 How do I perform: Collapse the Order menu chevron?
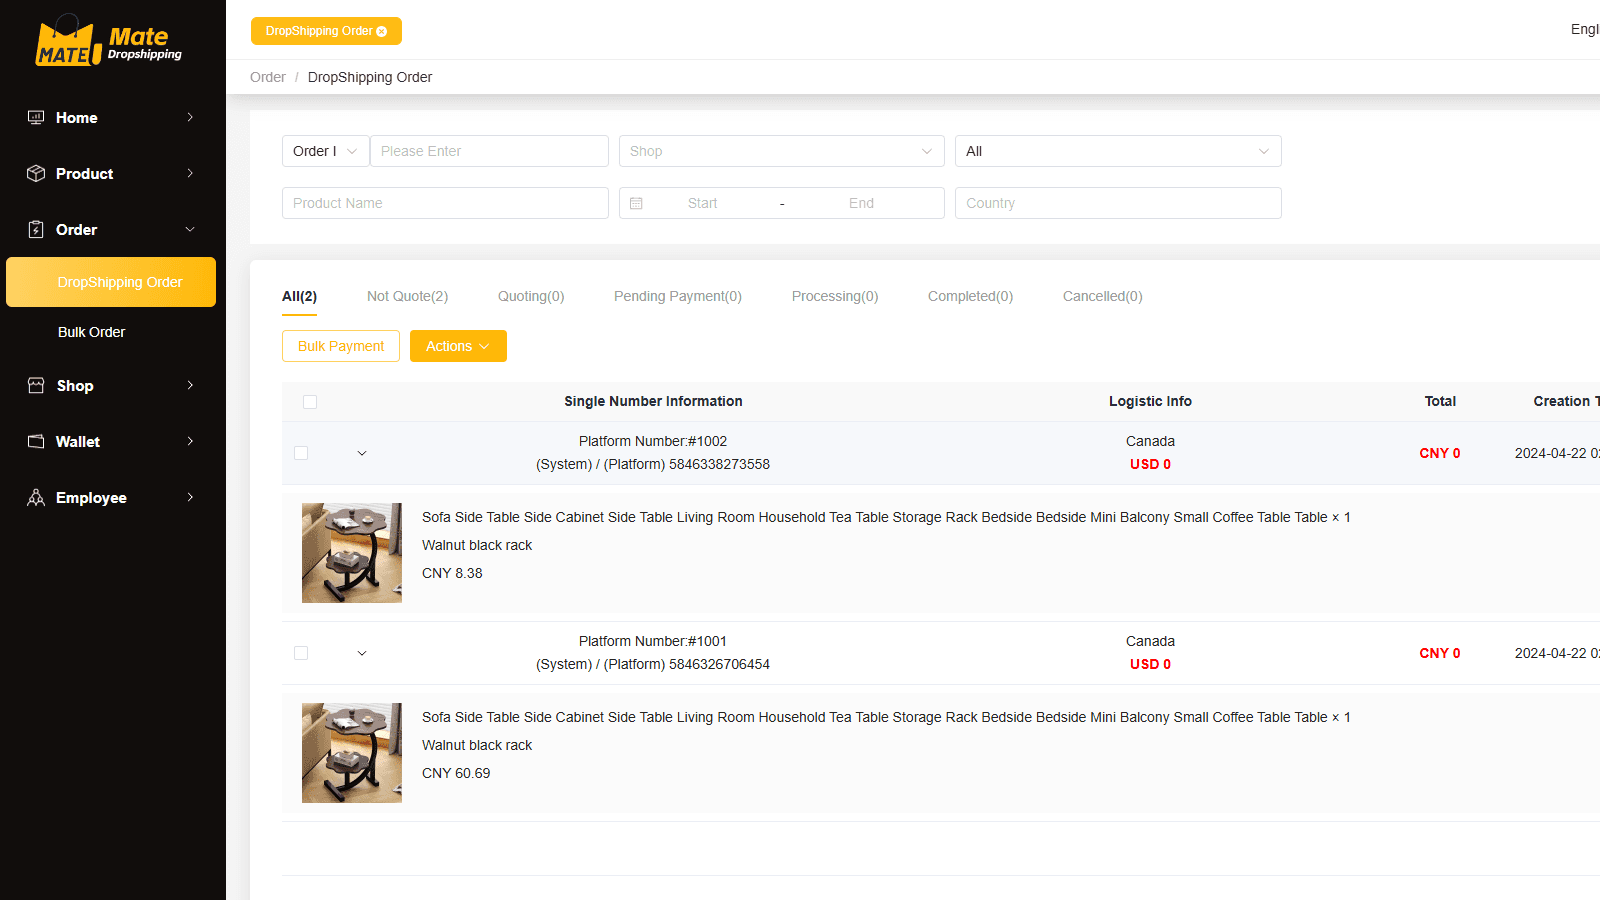click(x=190, y=229)
